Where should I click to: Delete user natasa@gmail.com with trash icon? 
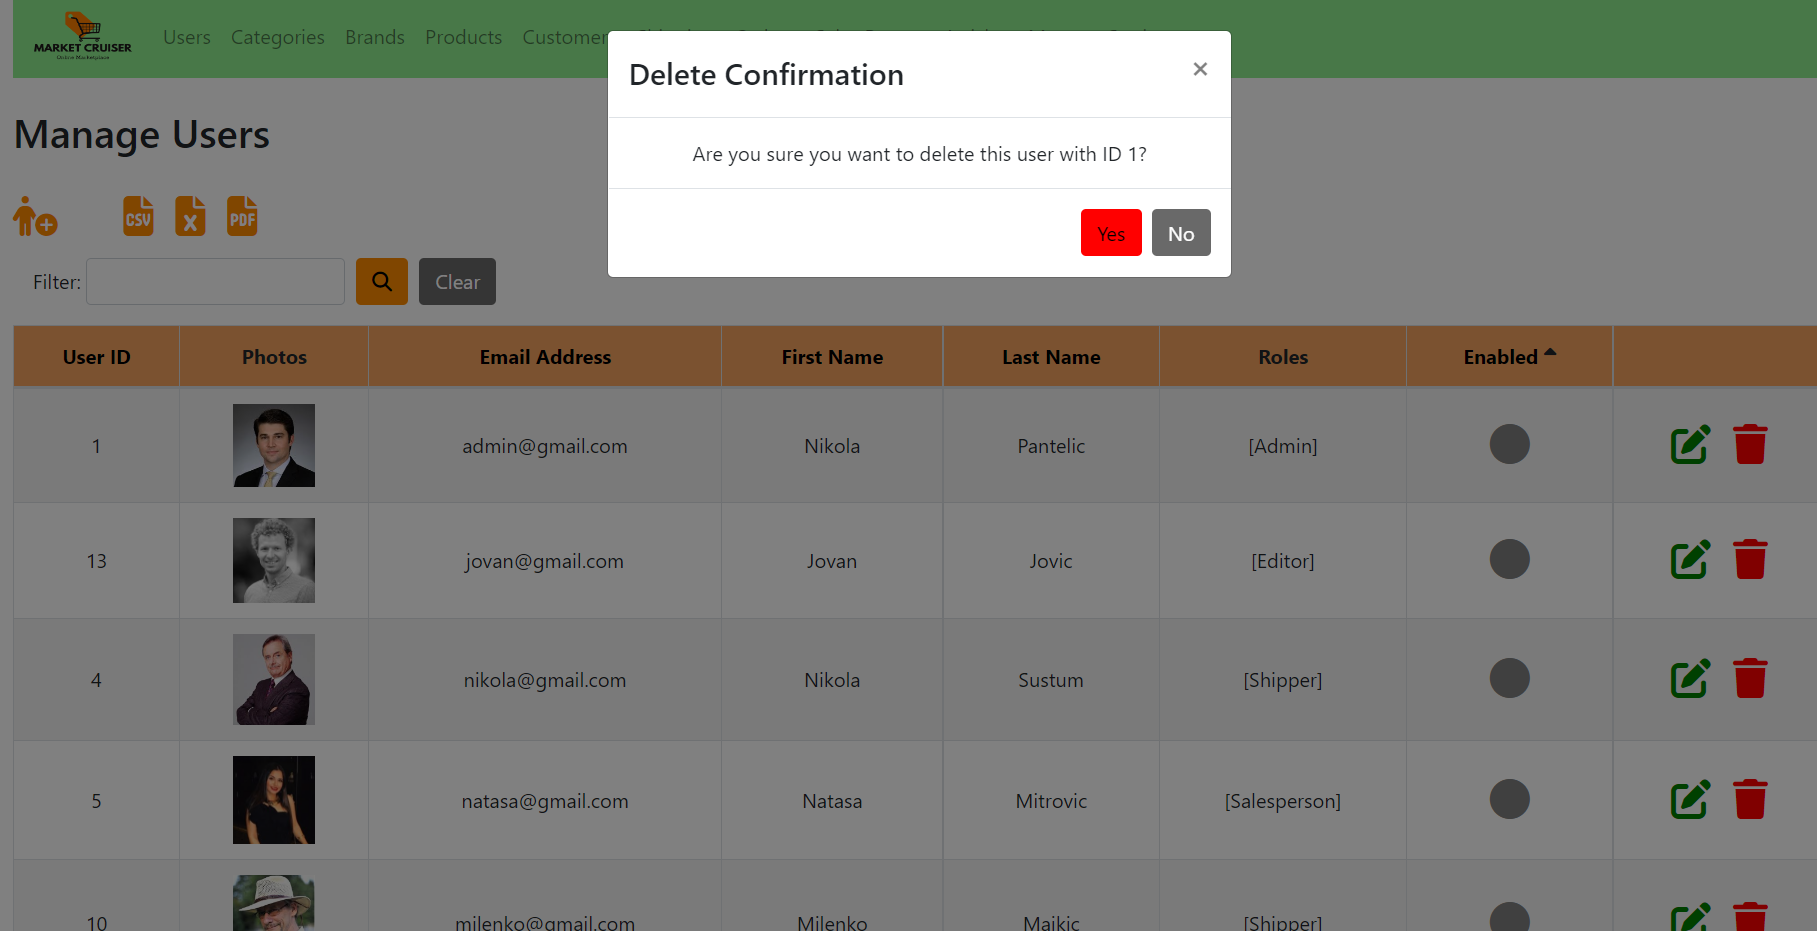[1750, 799]
